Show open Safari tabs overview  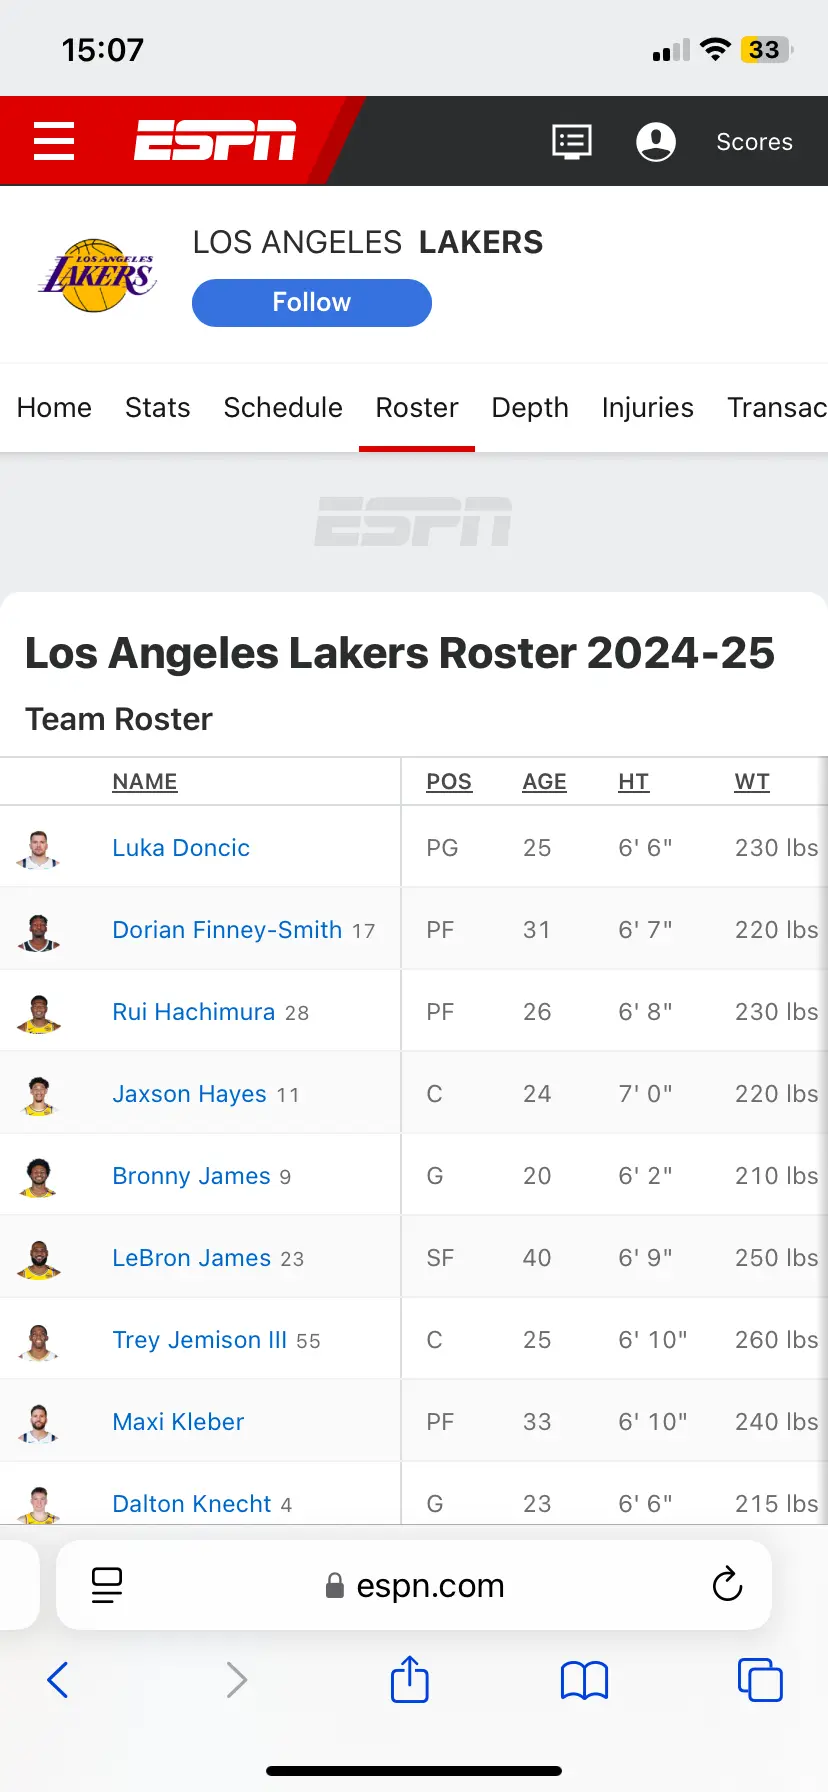[759, 1679]
